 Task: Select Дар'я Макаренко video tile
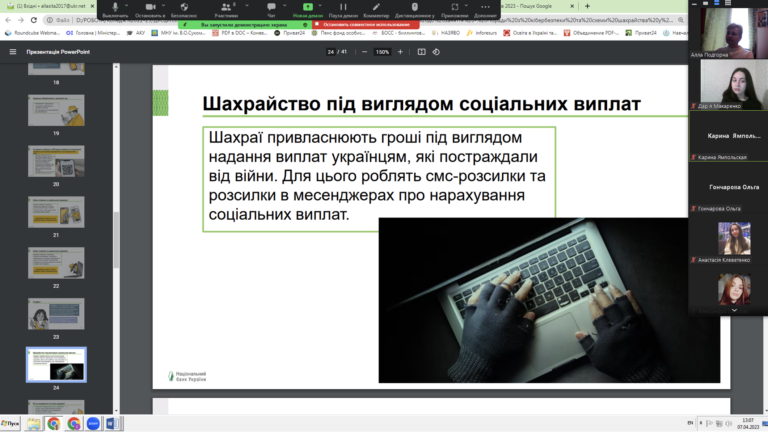(728, 84)
